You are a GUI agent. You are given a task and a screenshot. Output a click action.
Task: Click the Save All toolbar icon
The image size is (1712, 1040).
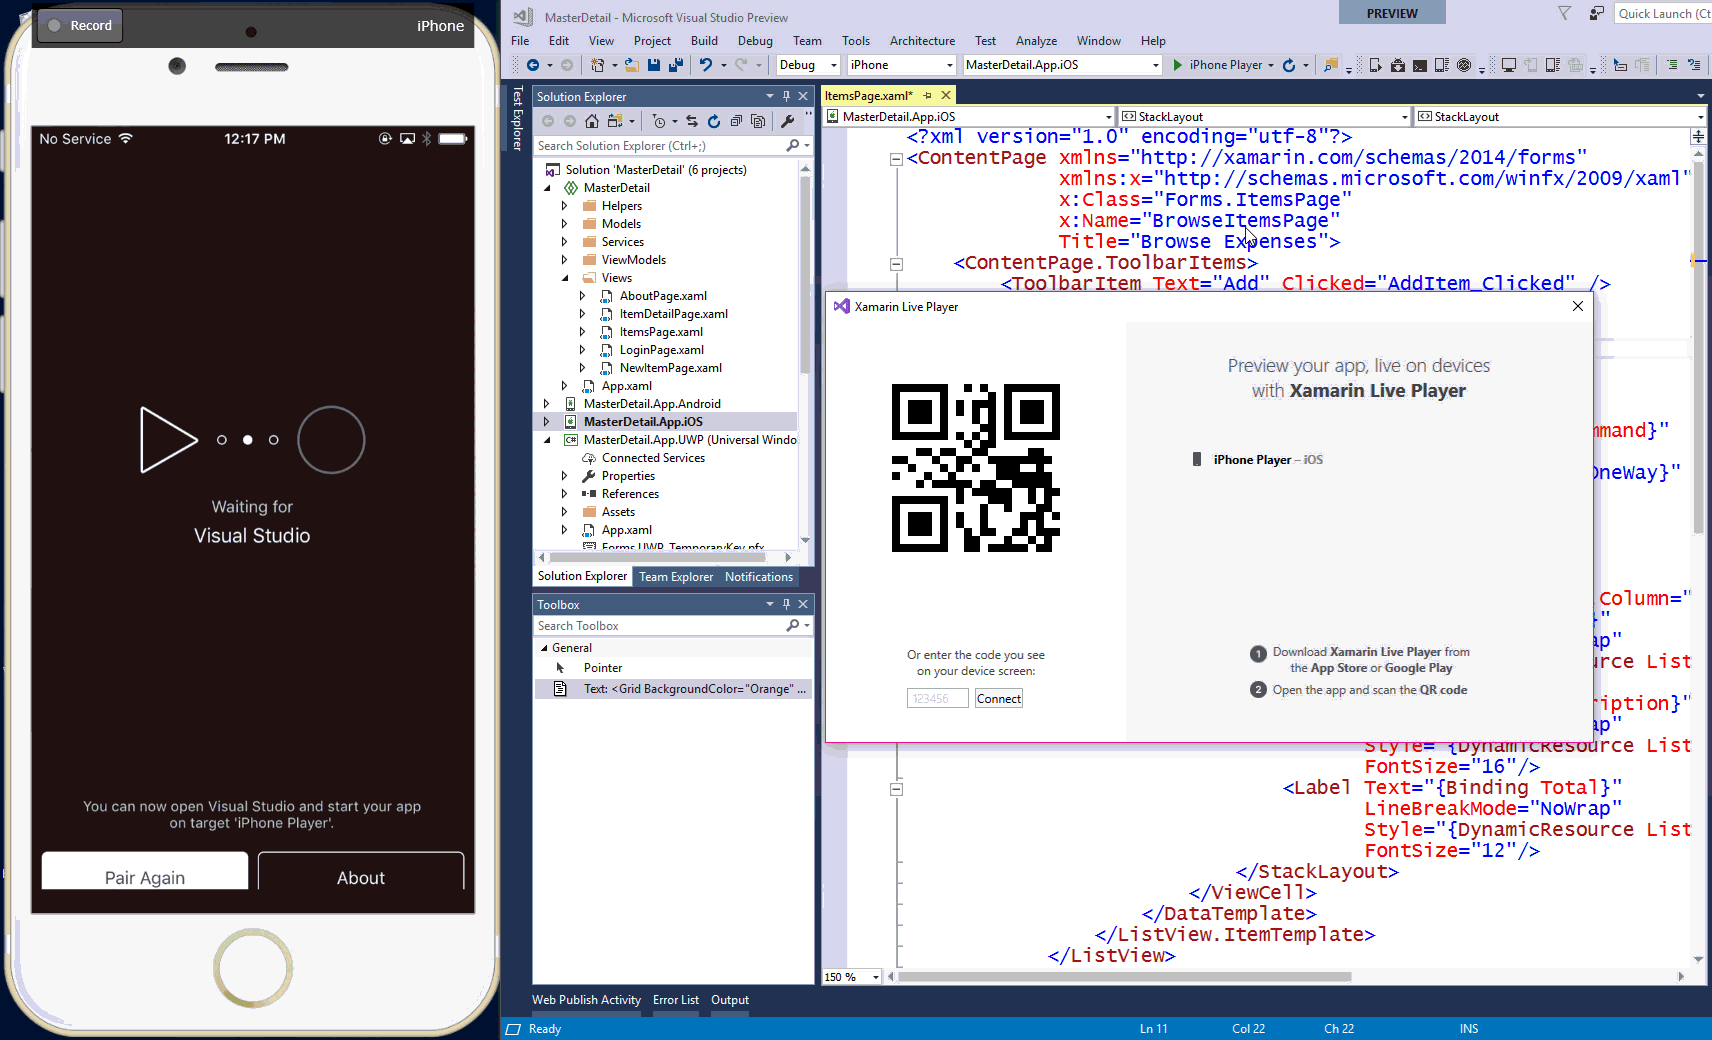[x=675, y=65]
